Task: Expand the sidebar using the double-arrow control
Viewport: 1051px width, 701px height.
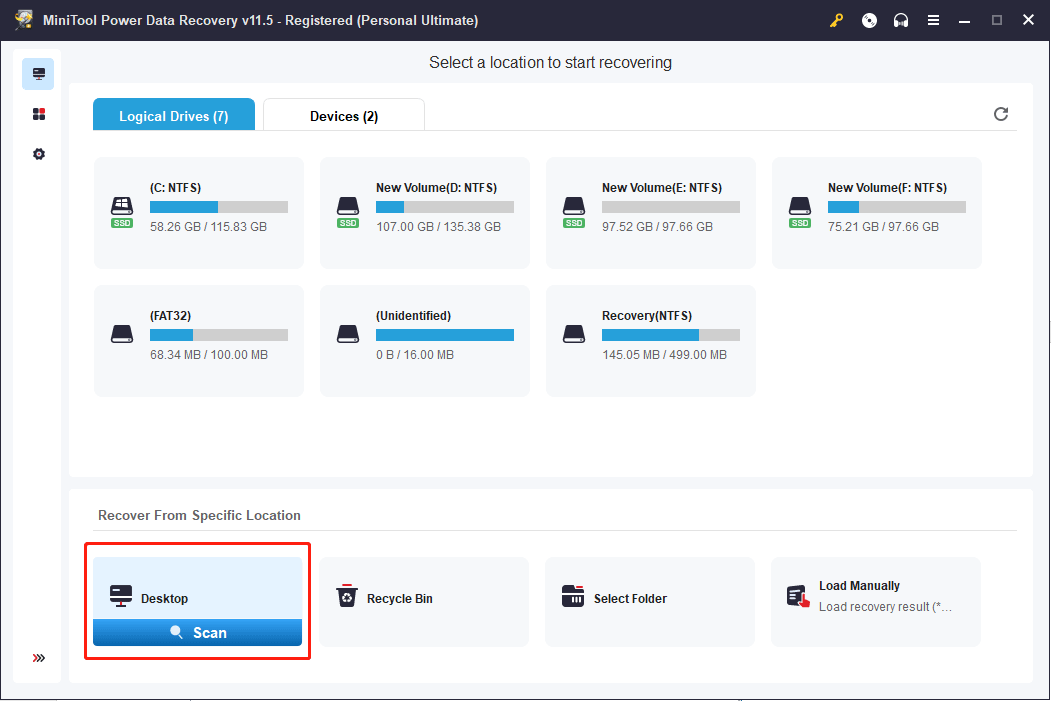Action: 38,658
